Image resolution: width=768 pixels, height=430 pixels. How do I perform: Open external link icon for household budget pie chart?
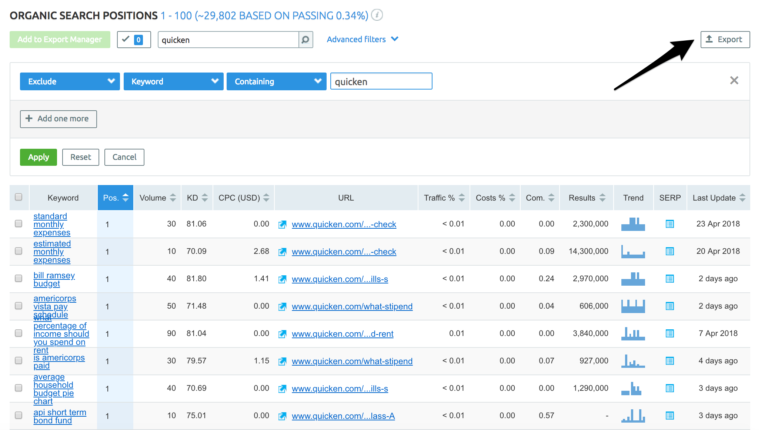[x=282, y=389]
